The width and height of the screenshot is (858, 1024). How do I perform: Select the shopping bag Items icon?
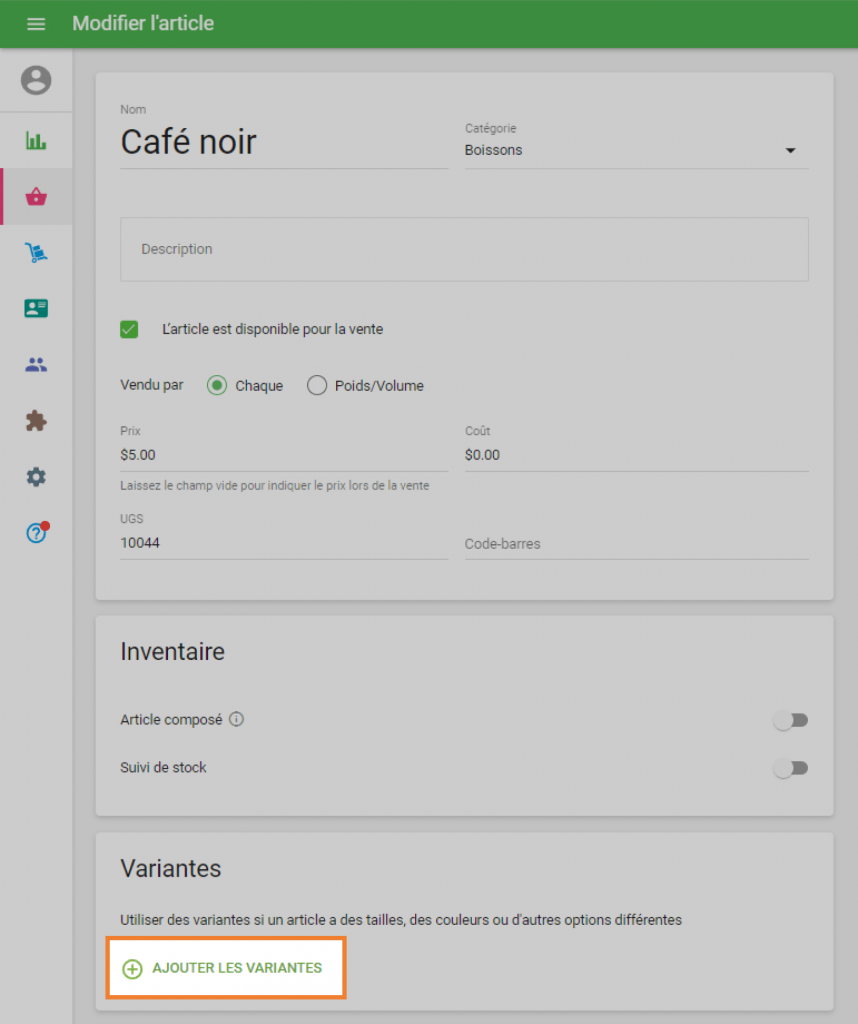tap(36, 196)
